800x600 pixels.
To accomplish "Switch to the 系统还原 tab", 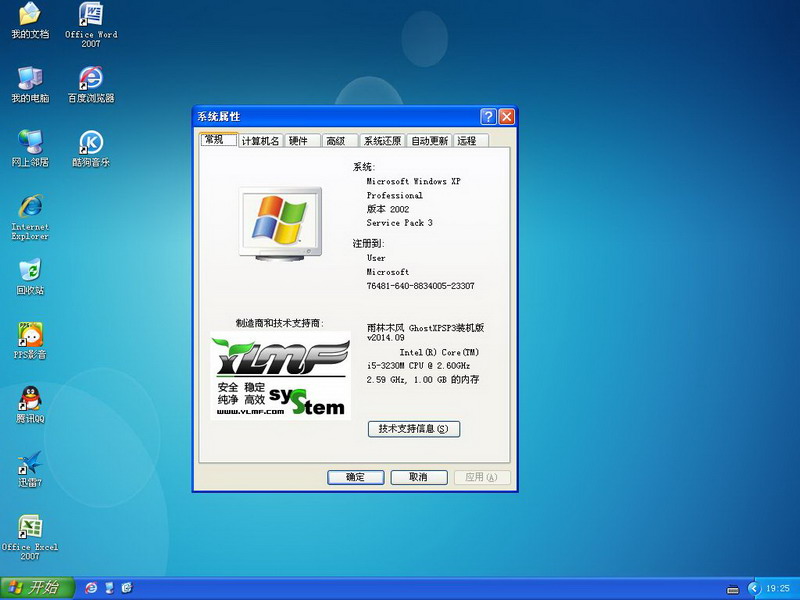I will point(383,141).
